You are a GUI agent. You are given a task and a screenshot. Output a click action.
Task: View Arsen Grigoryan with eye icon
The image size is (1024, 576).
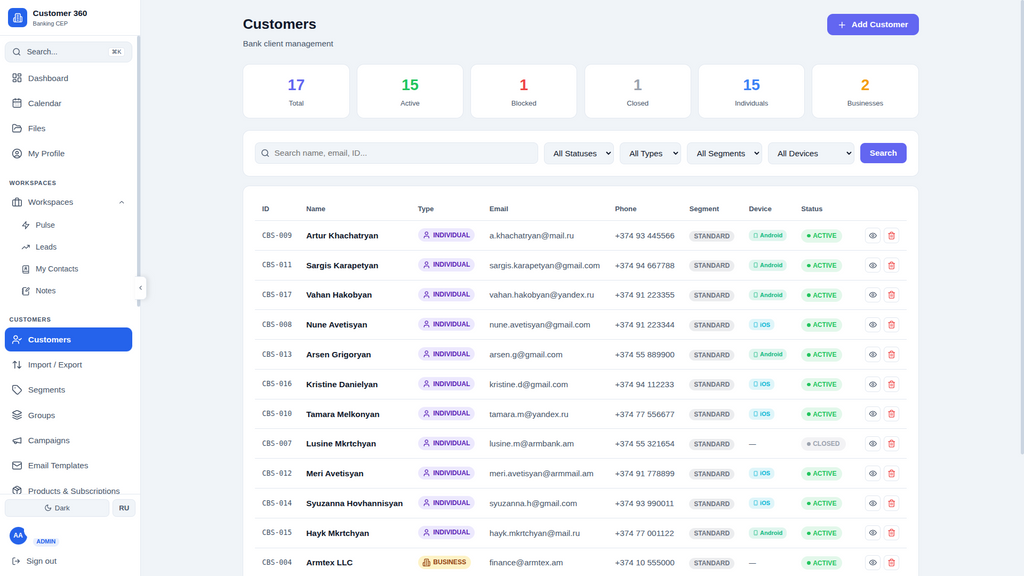[x=872, y=355]
